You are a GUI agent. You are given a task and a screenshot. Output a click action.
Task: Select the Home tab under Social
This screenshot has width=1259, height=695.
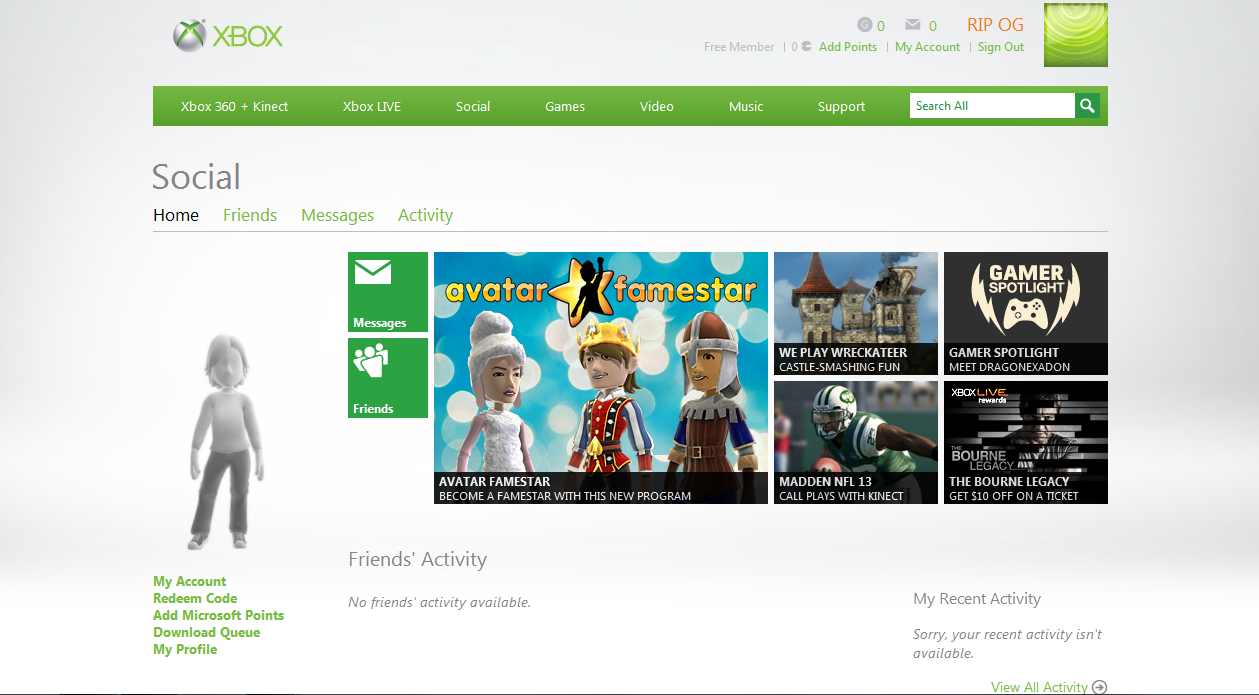(x=176, y=215)
